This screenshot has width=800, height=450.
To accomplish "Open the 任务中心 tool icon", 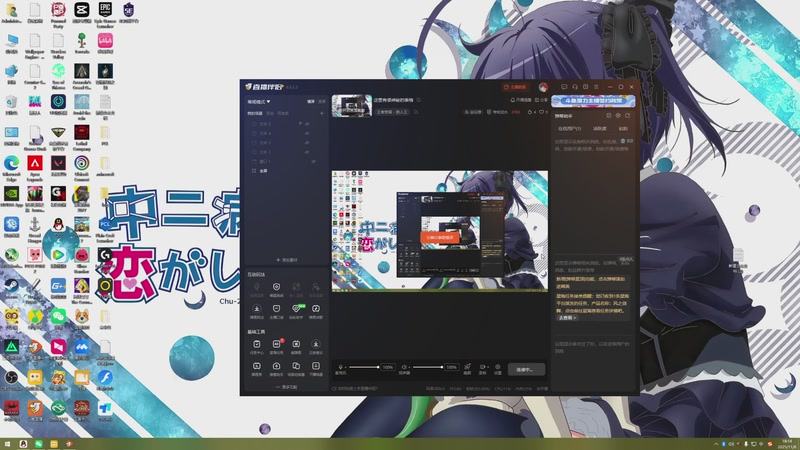I will click(257, 345).
